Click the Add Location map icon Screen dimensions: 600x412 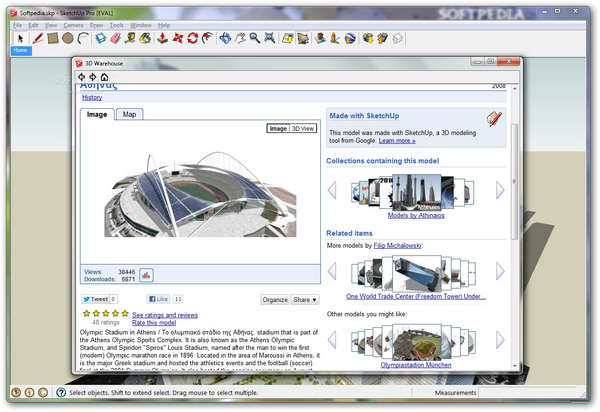click(287, 38)
